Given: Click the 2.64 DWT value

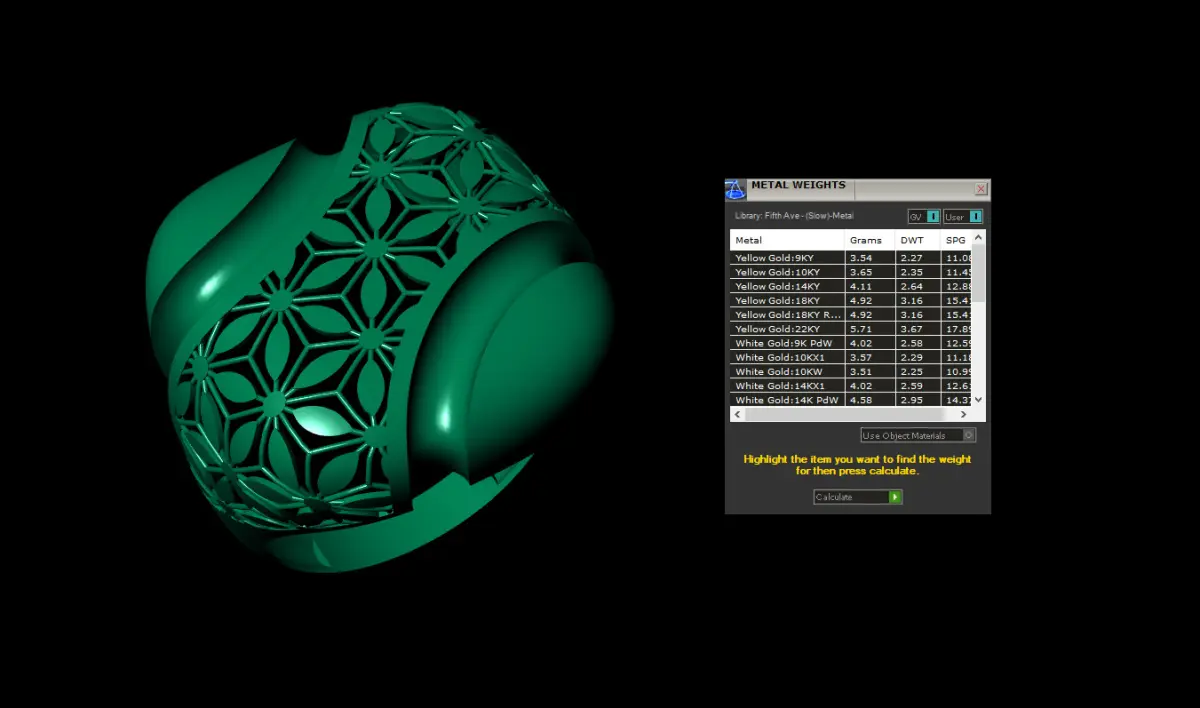Looking at the screenshot, I should 910,286.
